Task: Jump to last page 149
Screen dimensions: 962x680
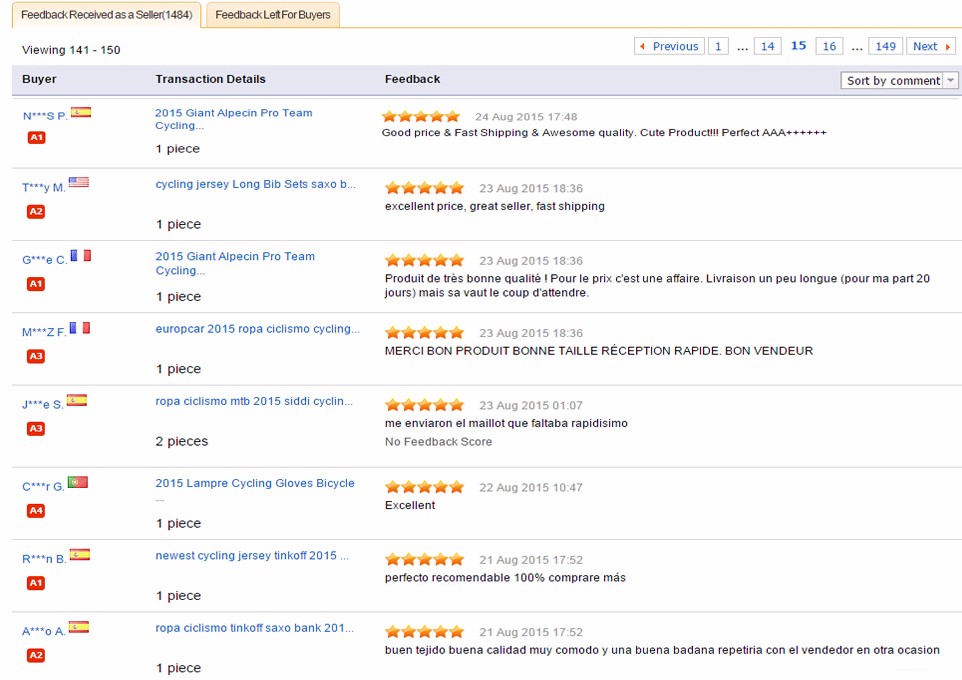Action: [884, 46]
